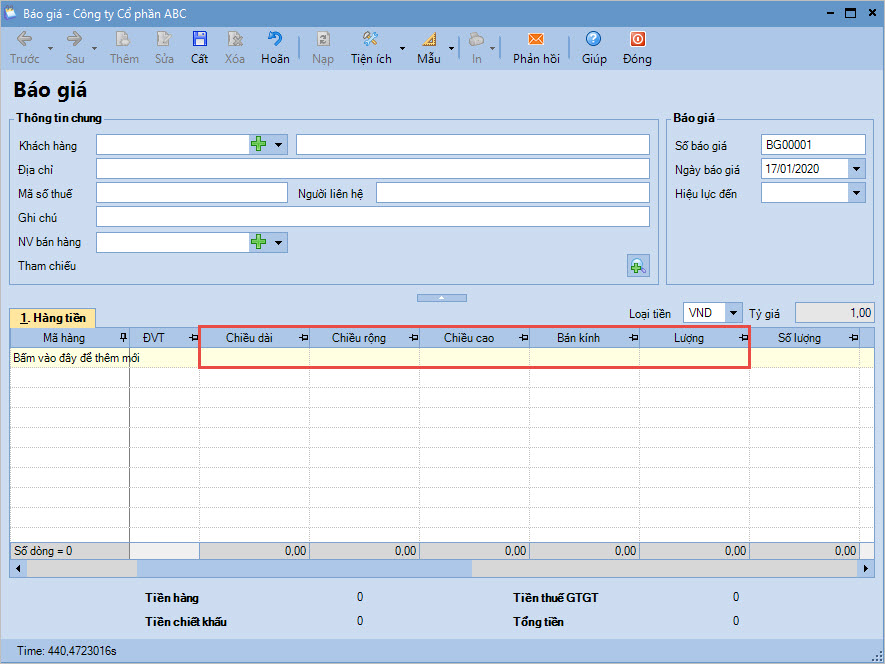Click the Số báo giá input field
The width and height of the screenshot is (885, 664).
coord(812,145)
